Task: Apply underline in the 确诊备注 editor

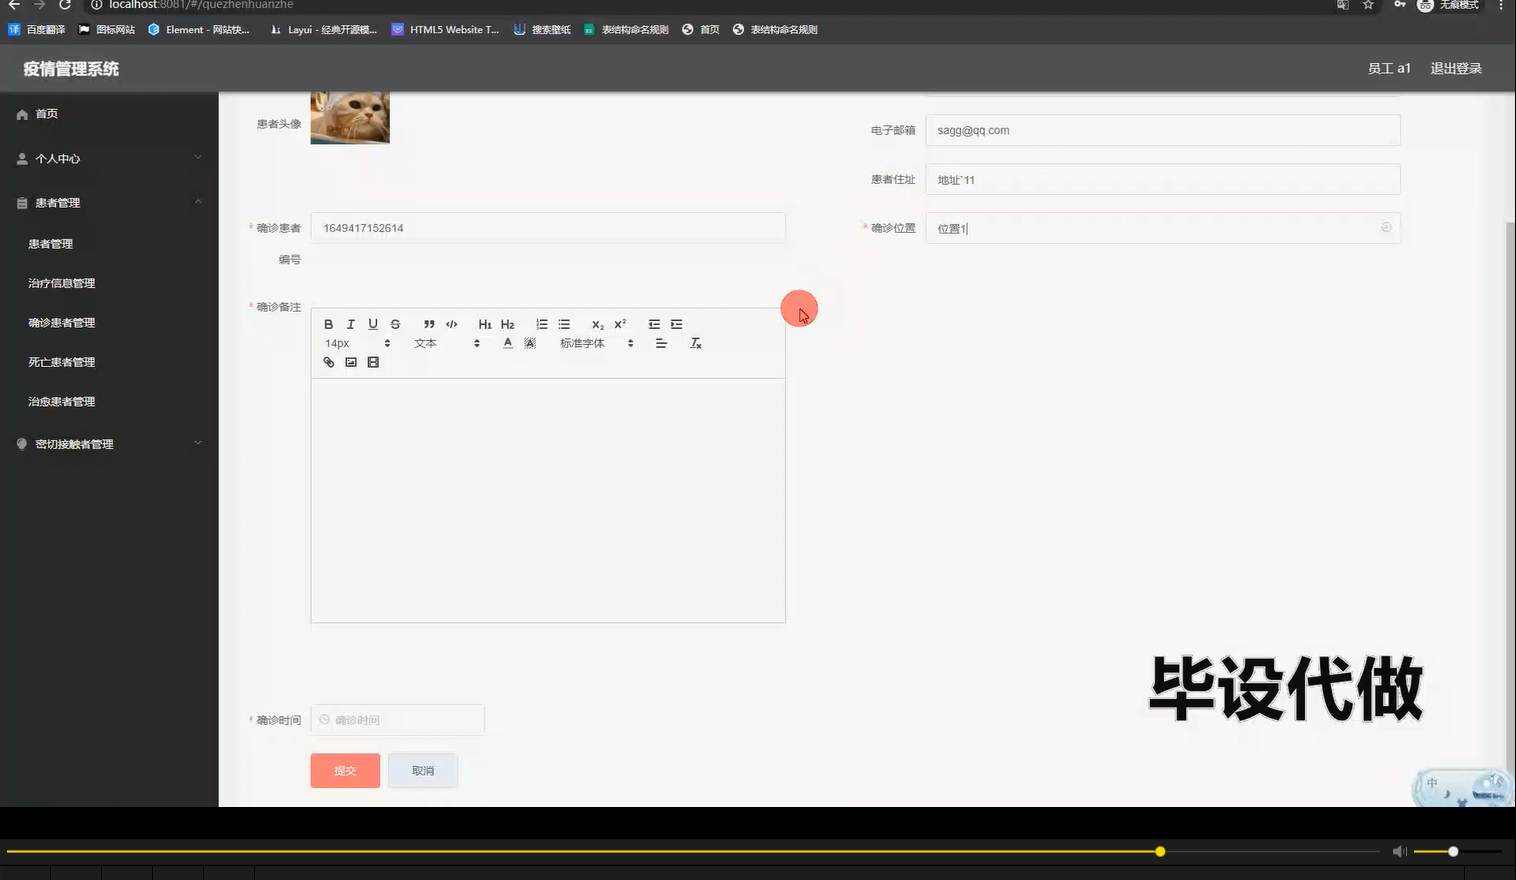Action: [x=372, y=323]
